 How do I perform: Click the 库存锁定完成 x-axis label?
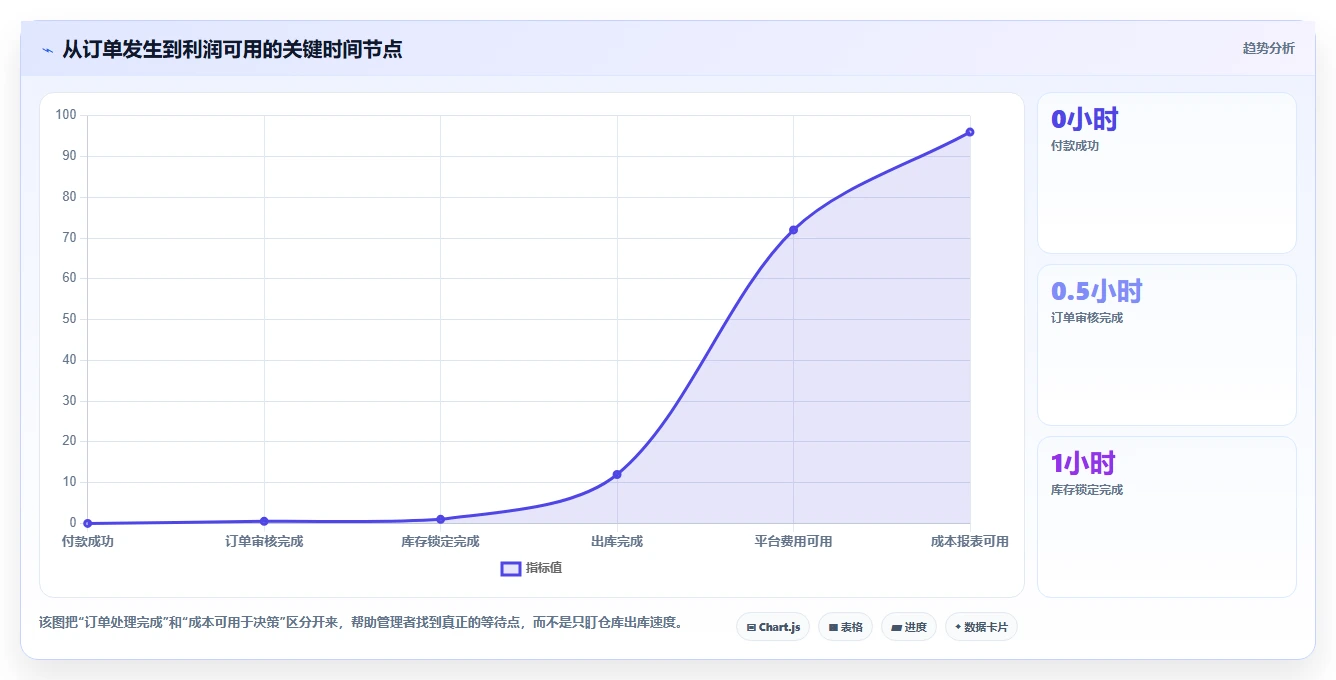click(x=440, y=541)
